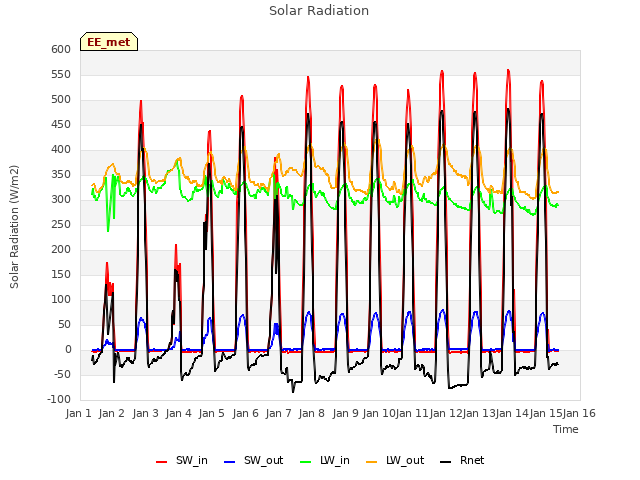Select the blue SW_out legend swatch

pyautogui.click(x=230, y=462)
